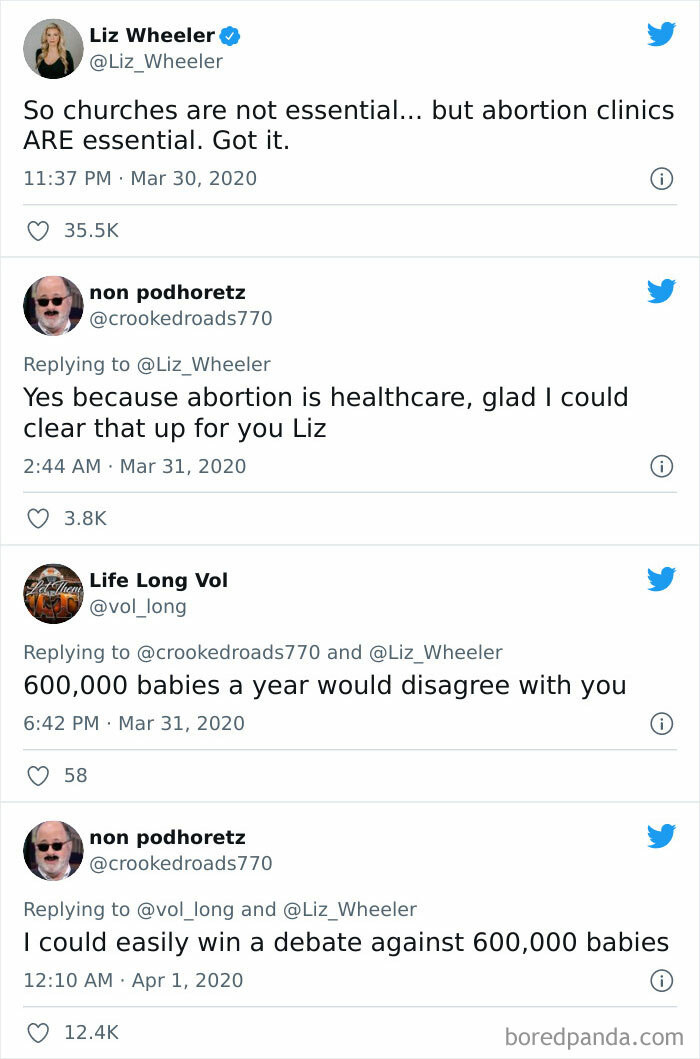Click the Twitter bird on the bottom reply
The image size is (700, 1059).
pos(661,837)
